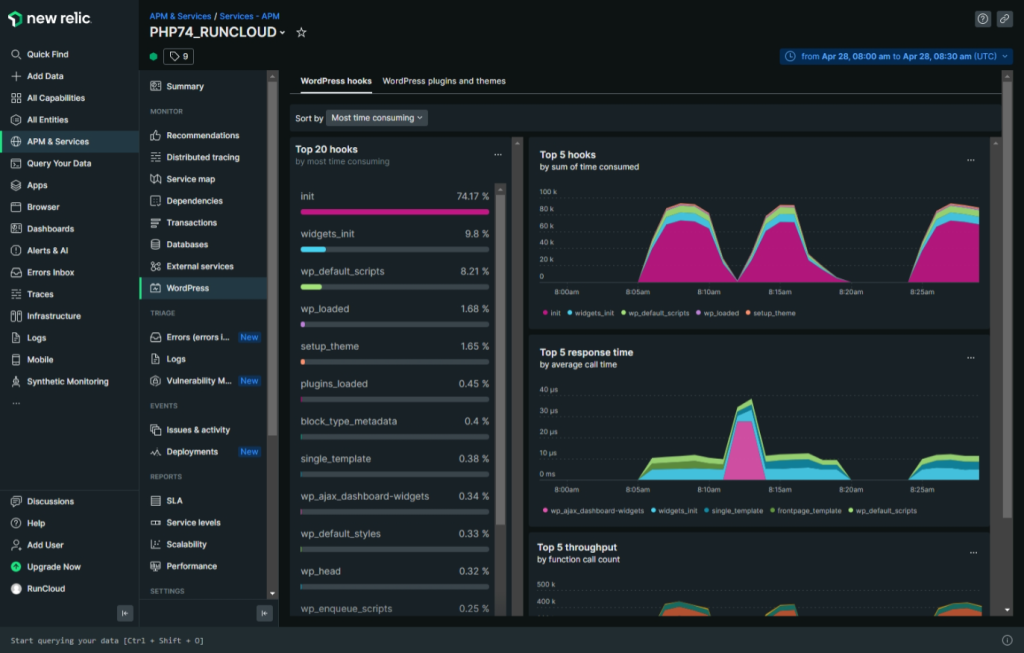Switch to the WordPress hooks tab
The image size is (1024, 653).
click(x=336, y=81)
